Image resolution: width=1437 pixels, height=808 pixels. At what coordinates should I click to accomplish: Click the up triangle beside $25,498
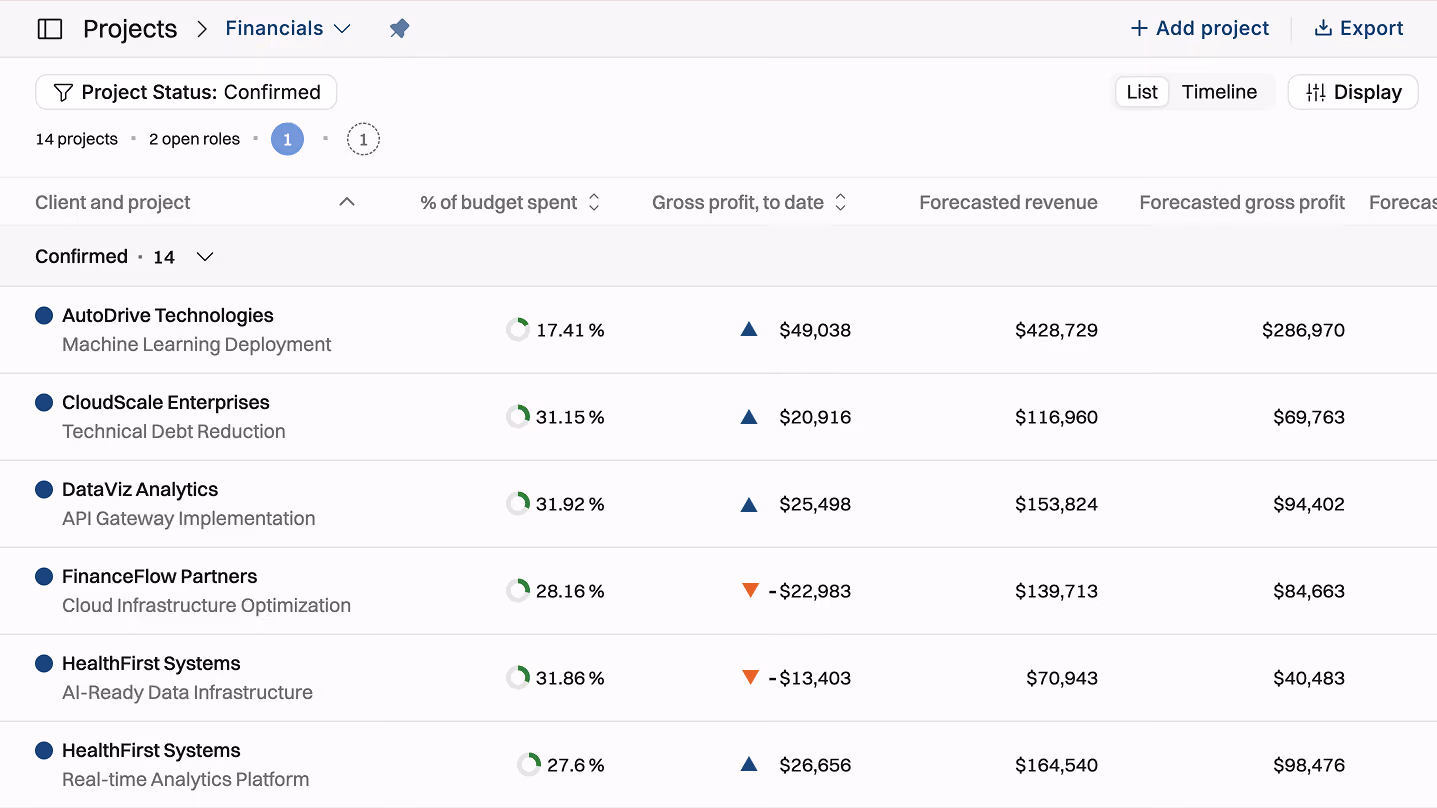click(749, 503)
